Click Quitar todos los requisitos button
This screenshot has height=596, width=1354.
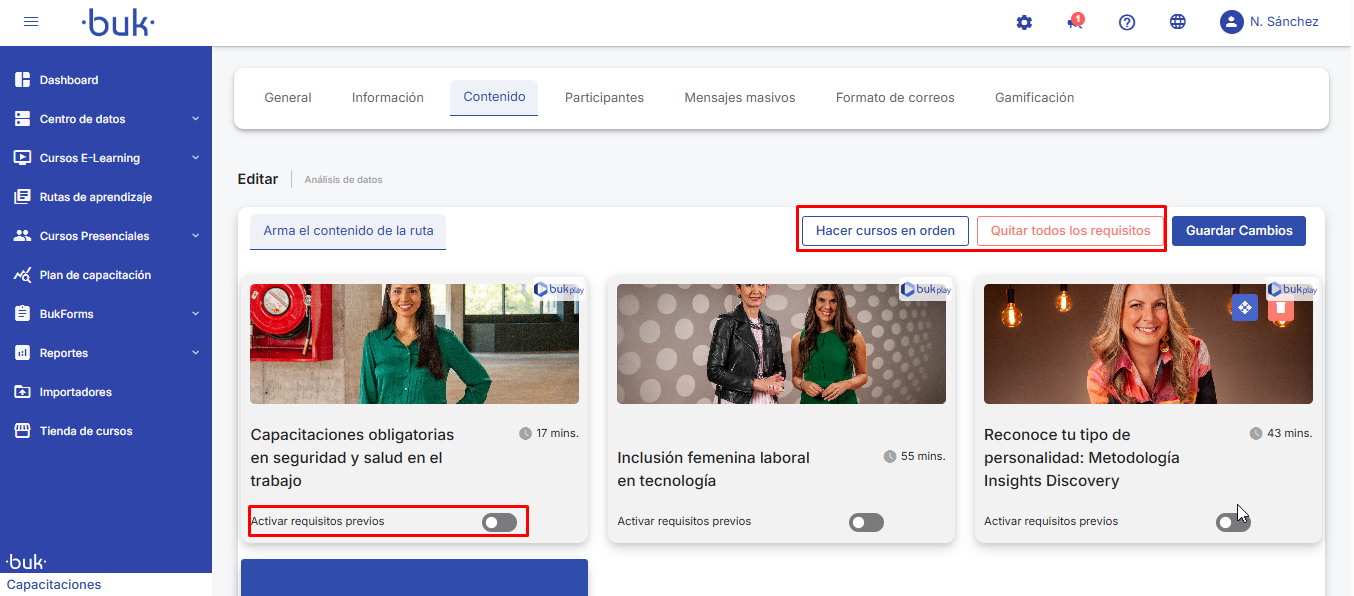pos(1070,231)
